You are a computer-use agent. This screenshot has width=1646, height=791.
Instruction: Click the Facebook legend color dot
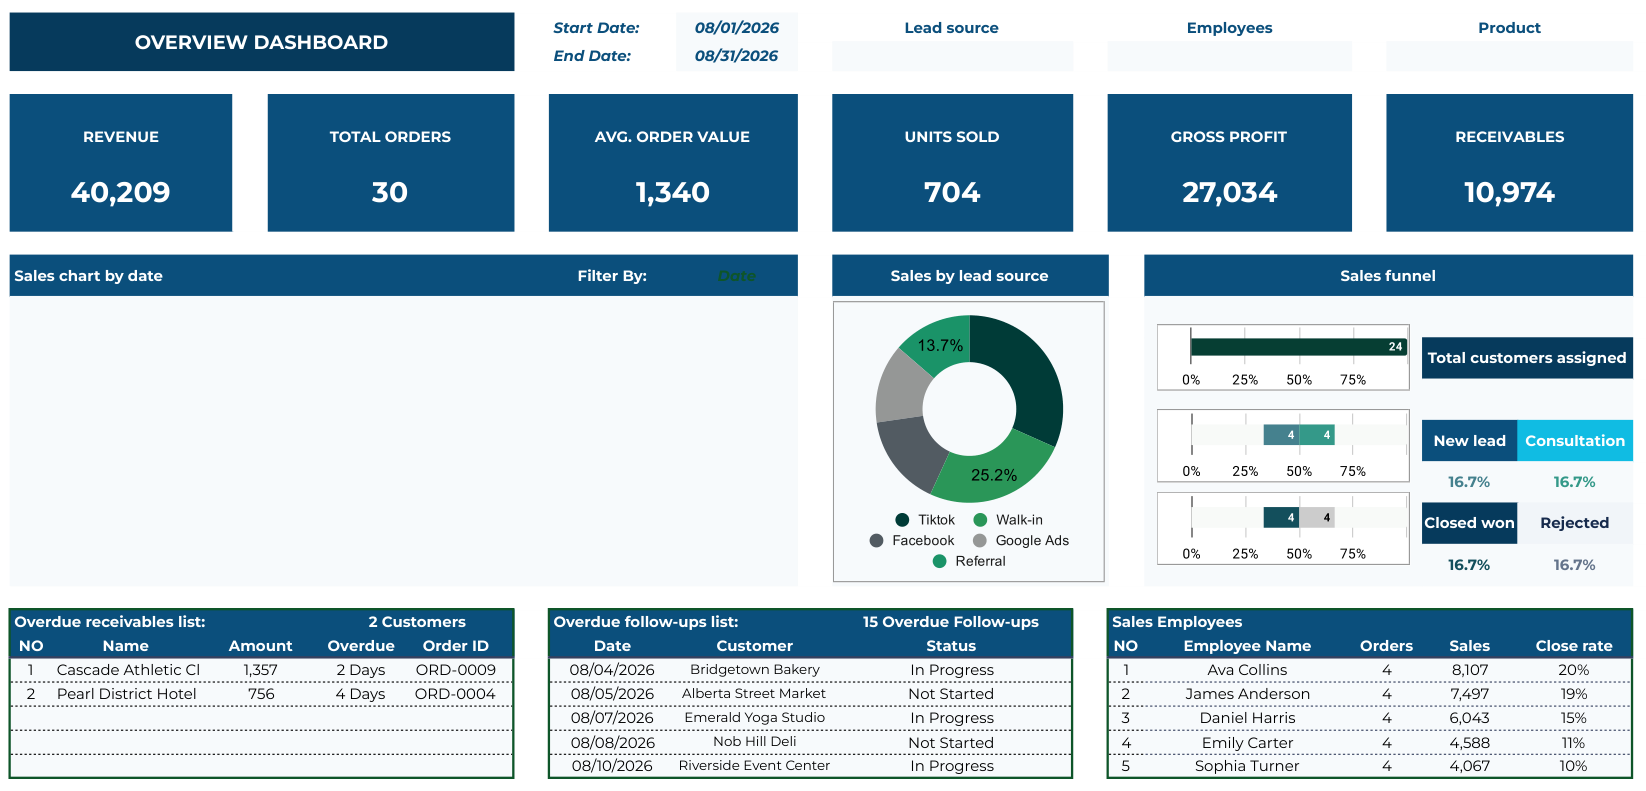(x=876, y=541)
